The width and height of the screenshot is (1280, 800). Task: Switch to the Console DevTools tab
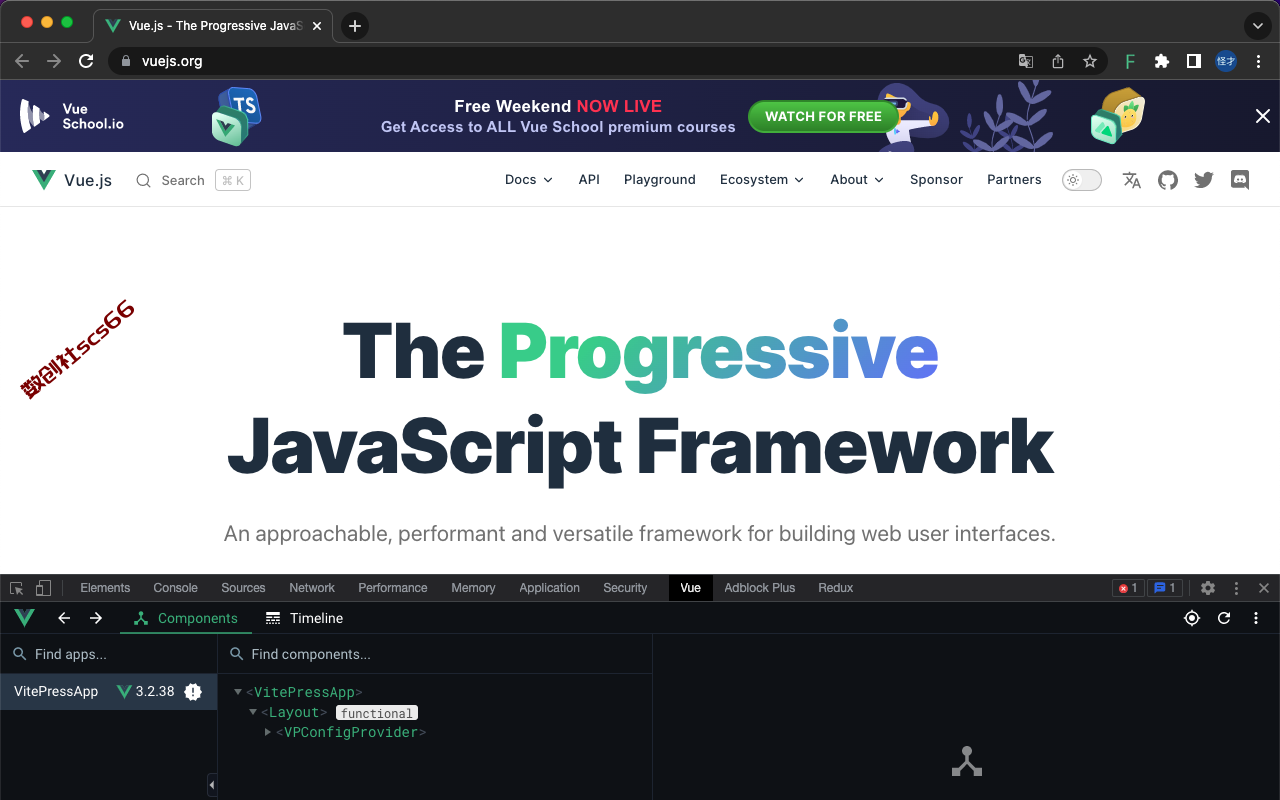click(175, 588)
